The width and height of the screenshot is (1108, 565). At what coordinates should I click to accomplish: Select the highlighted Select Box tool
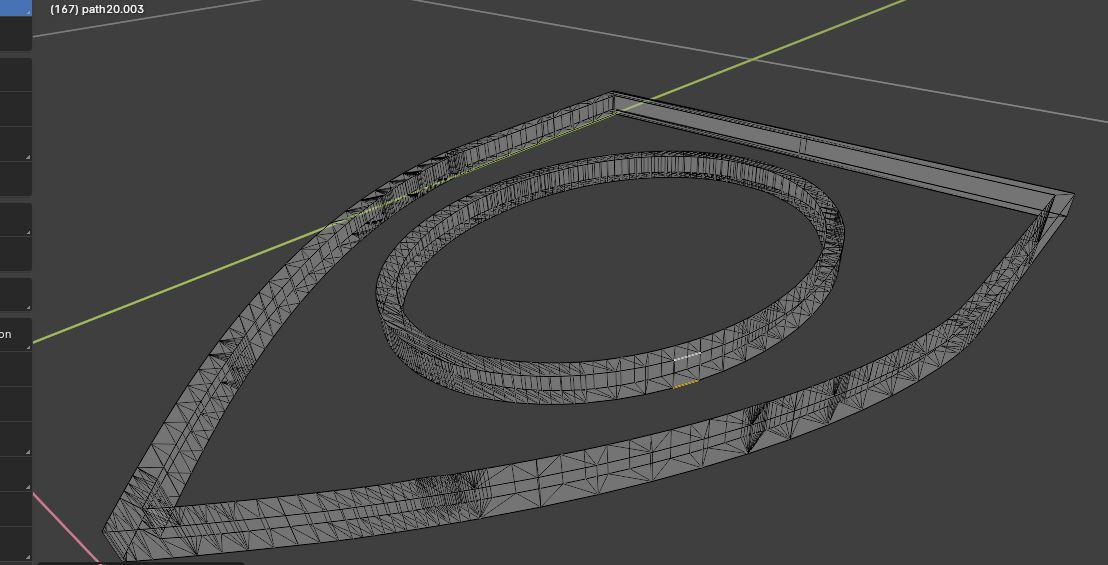pyautogui.click(x=15, y=7)
